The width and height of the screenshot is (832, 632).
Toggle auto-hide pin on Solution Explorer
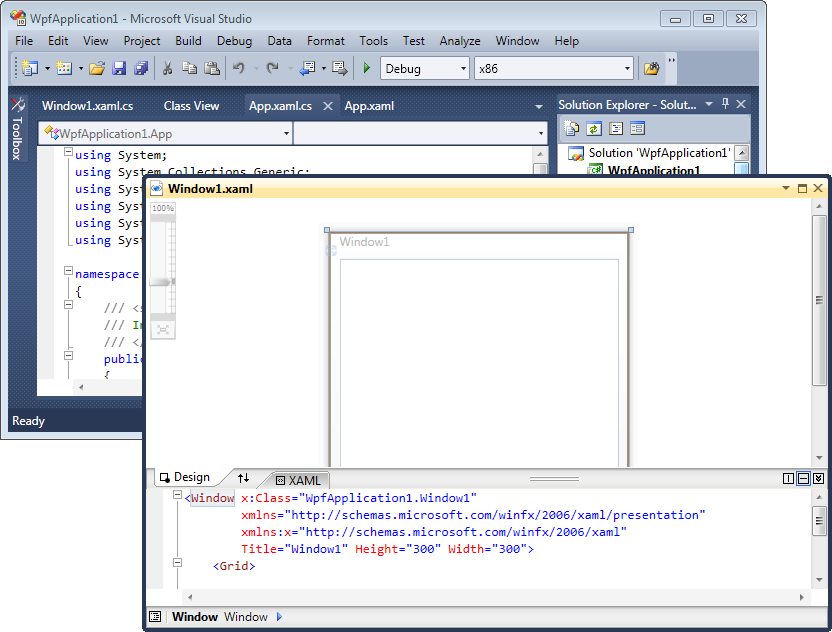coord(724,104)
